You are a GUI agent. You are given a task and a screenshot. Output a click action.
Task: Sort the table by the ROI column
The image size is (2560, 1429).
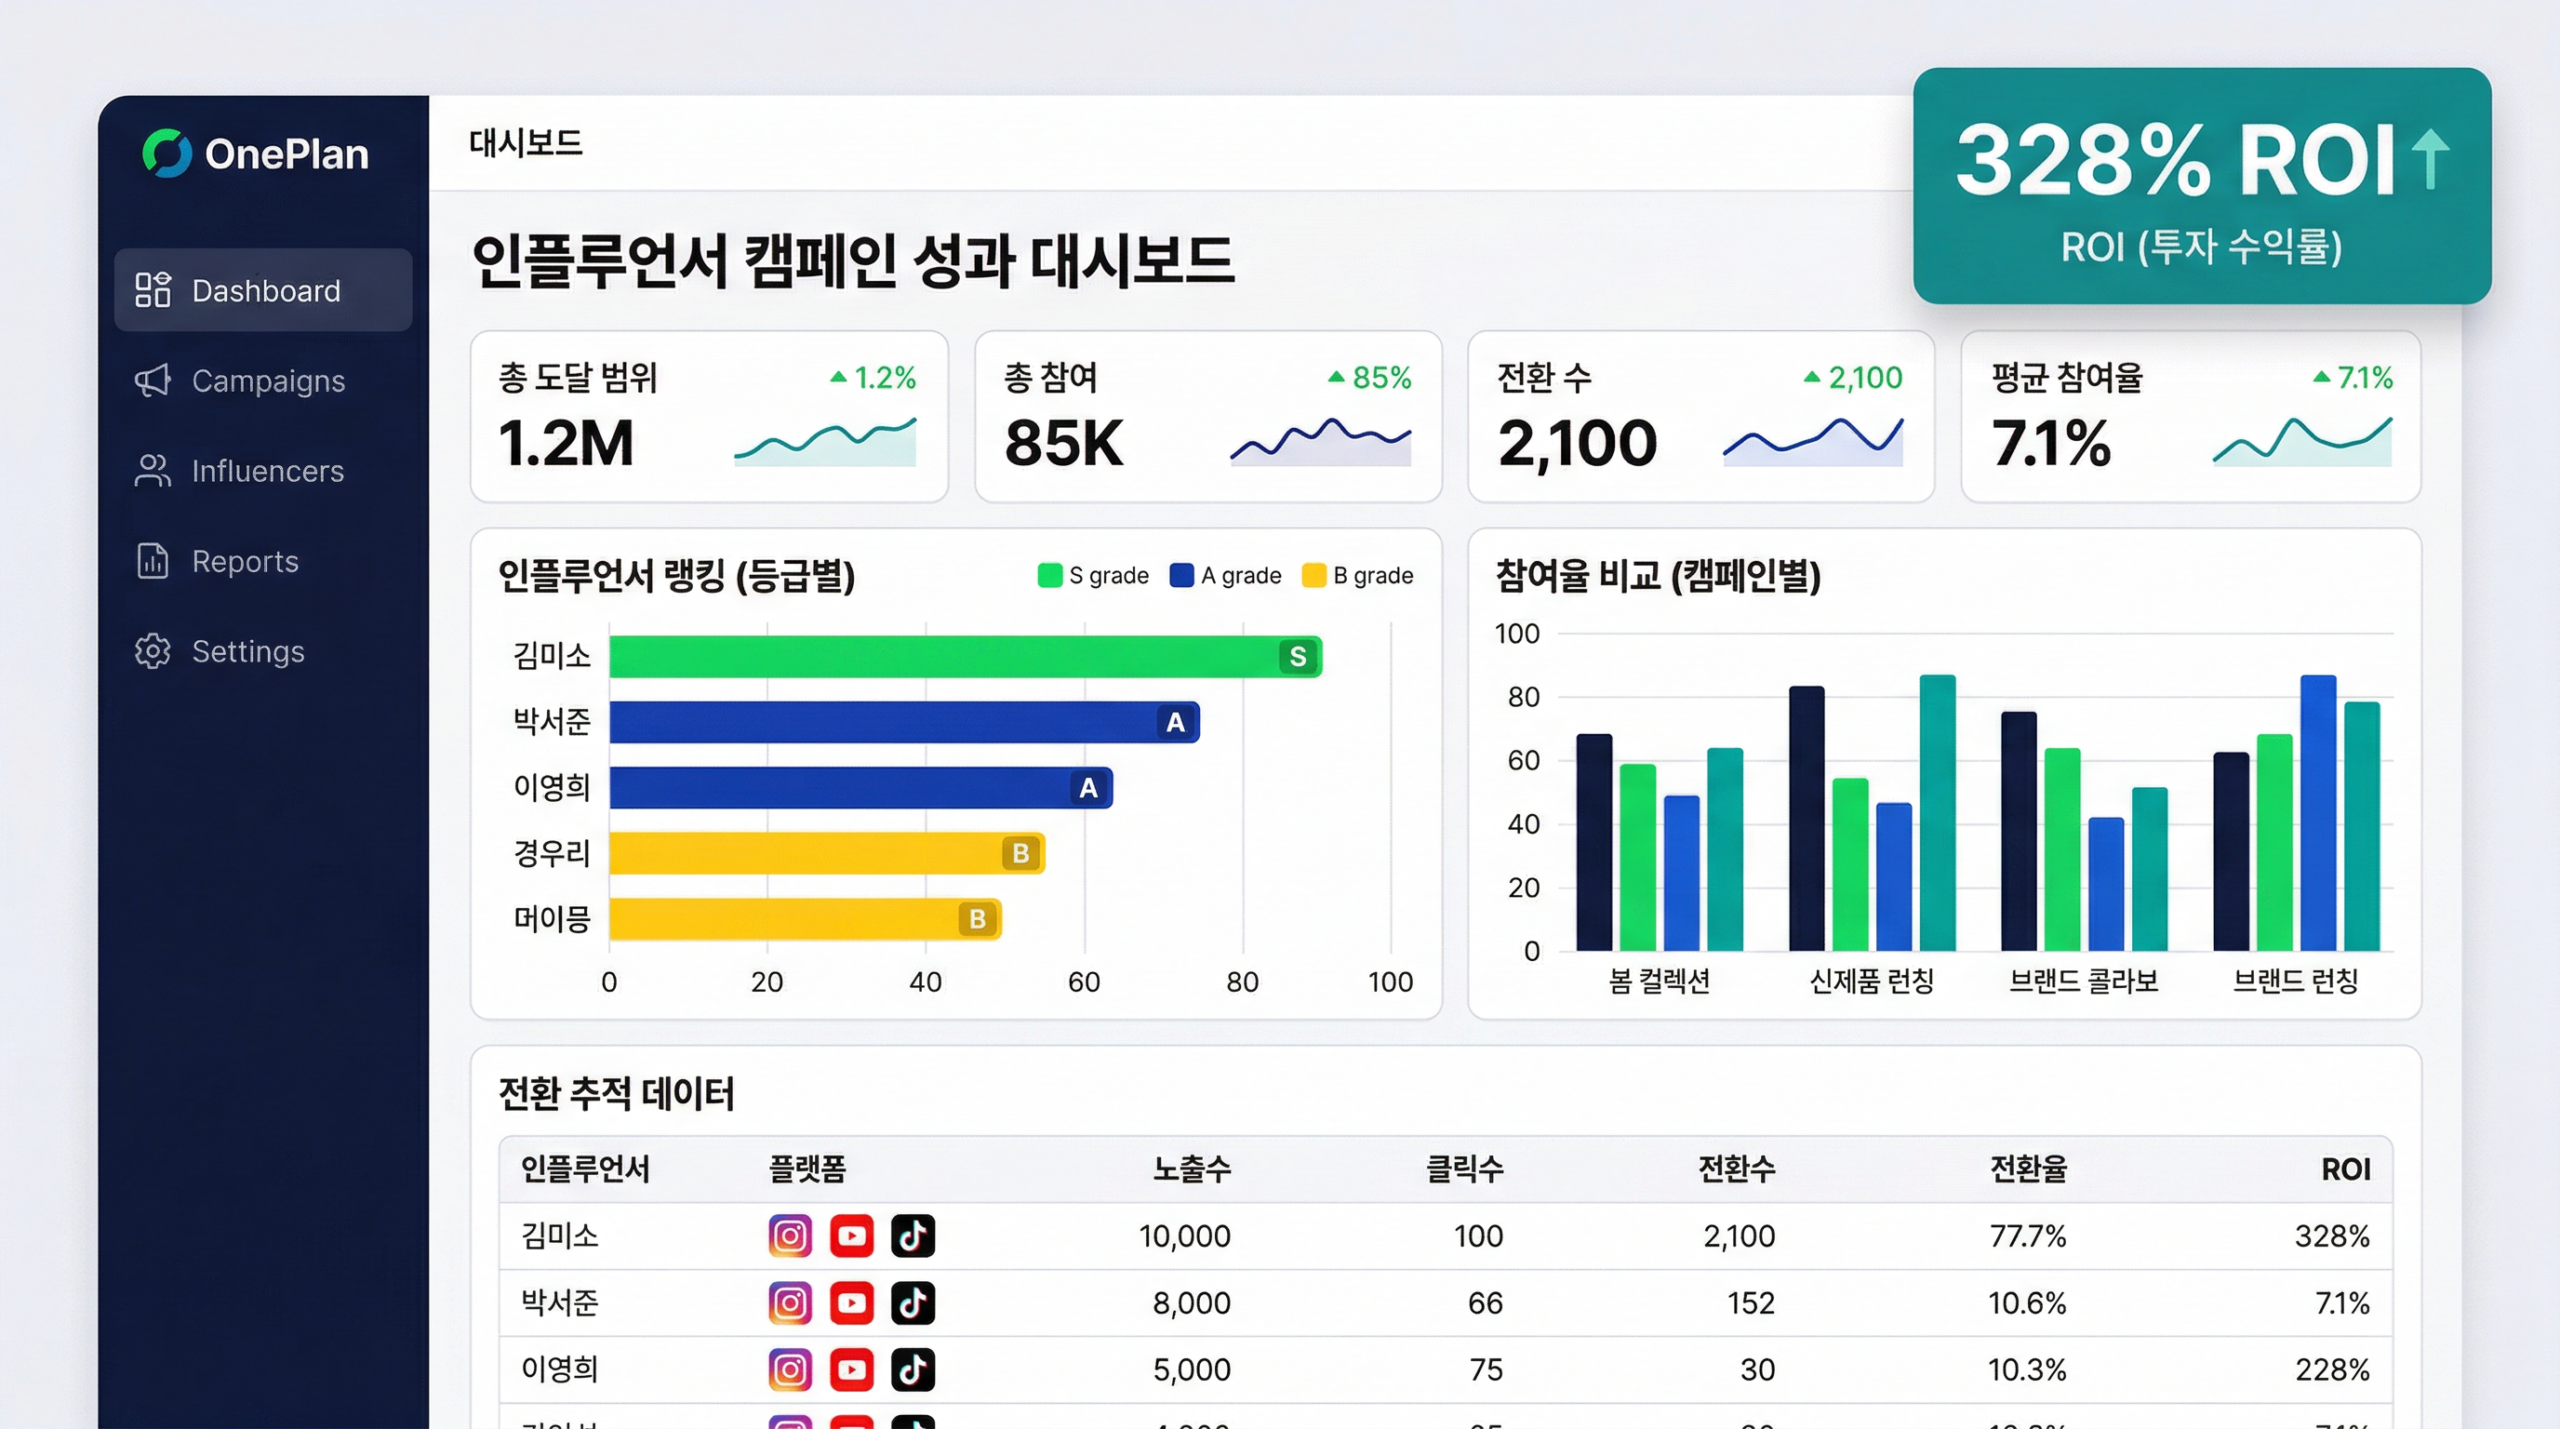(2346, 1169)
